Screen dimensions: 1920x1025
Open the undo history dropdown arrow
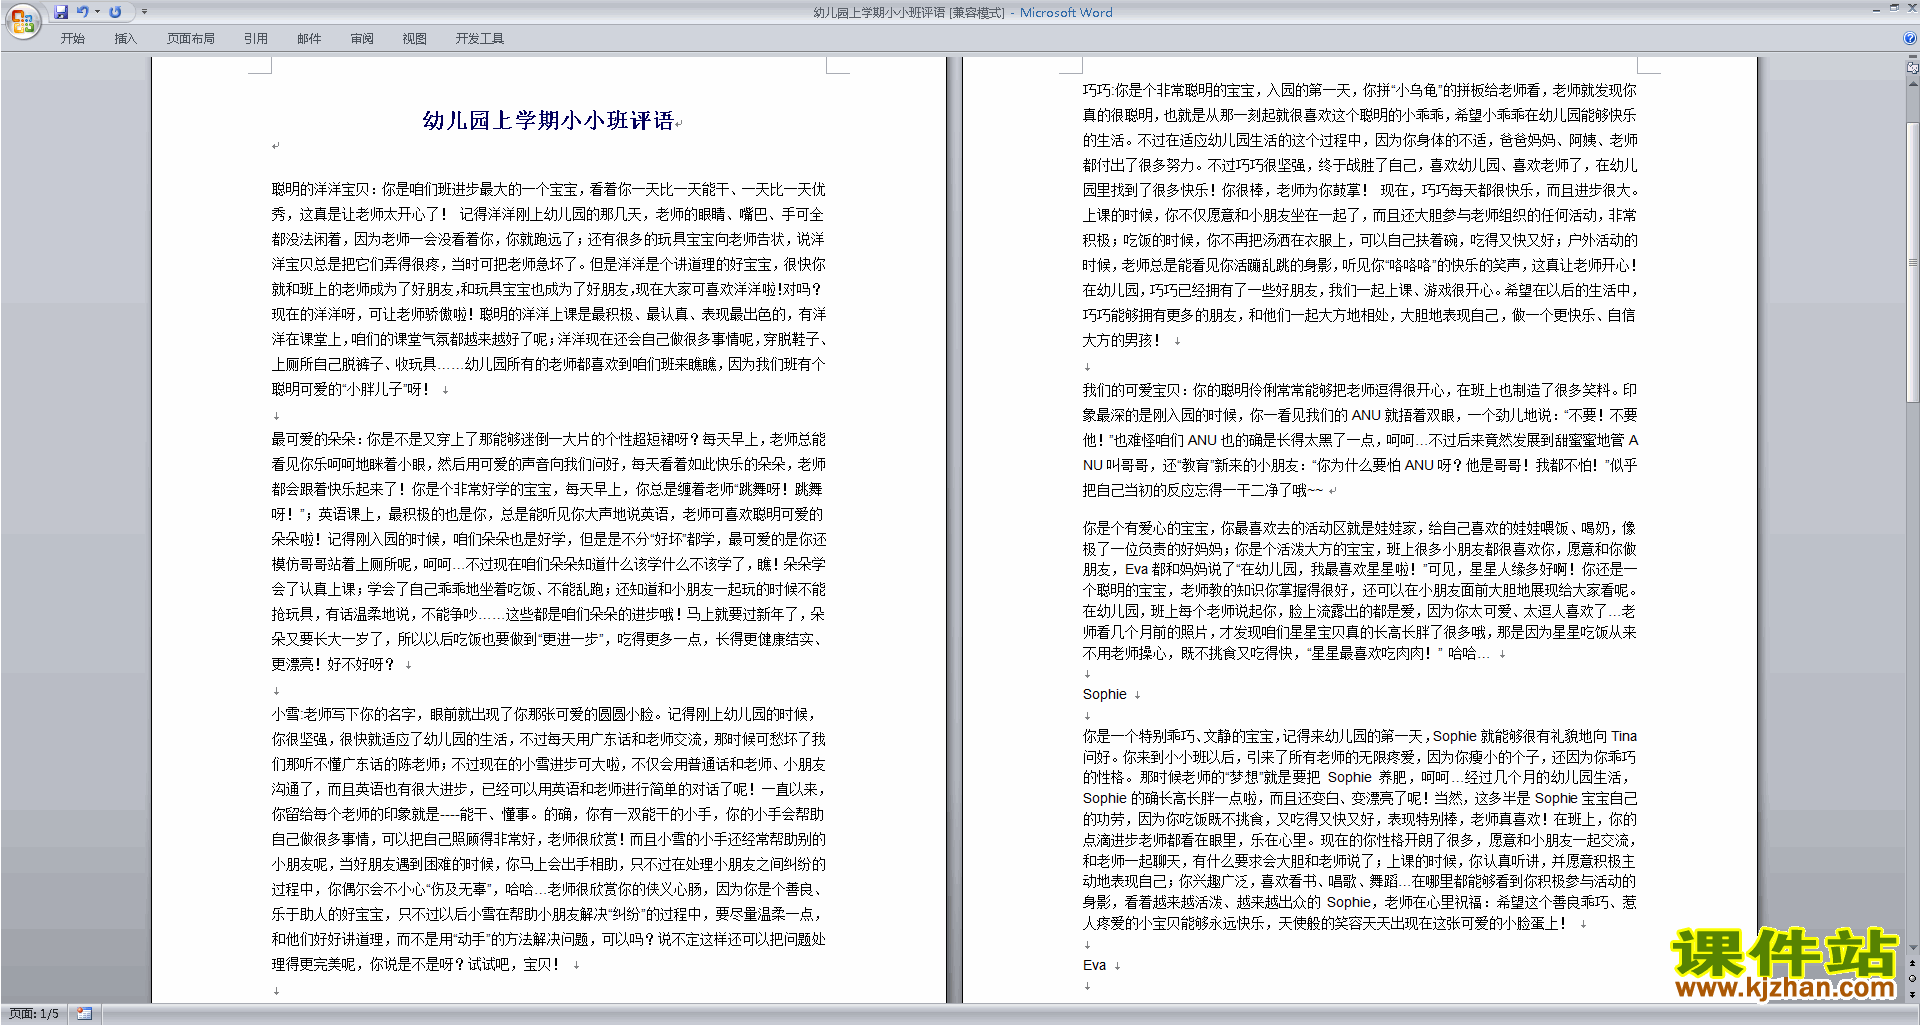click(x=97, y=12)
